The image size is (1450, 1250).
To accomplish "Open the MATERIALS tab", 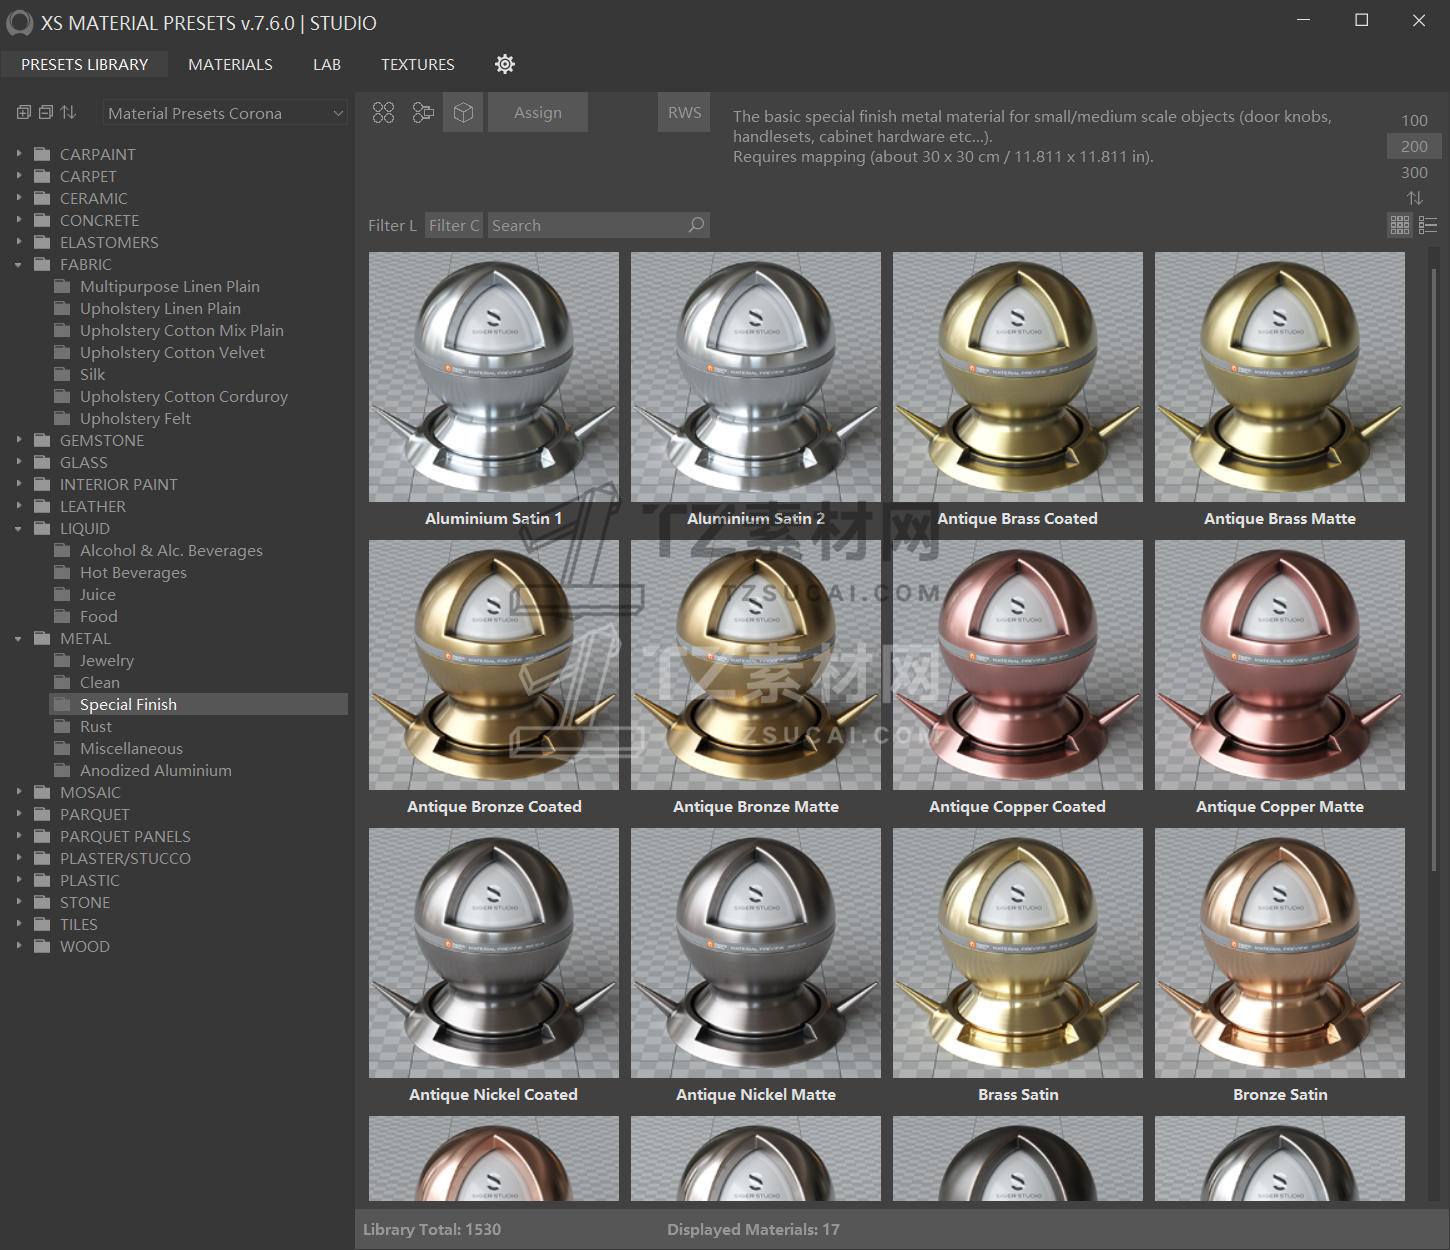I will point(230,64).
